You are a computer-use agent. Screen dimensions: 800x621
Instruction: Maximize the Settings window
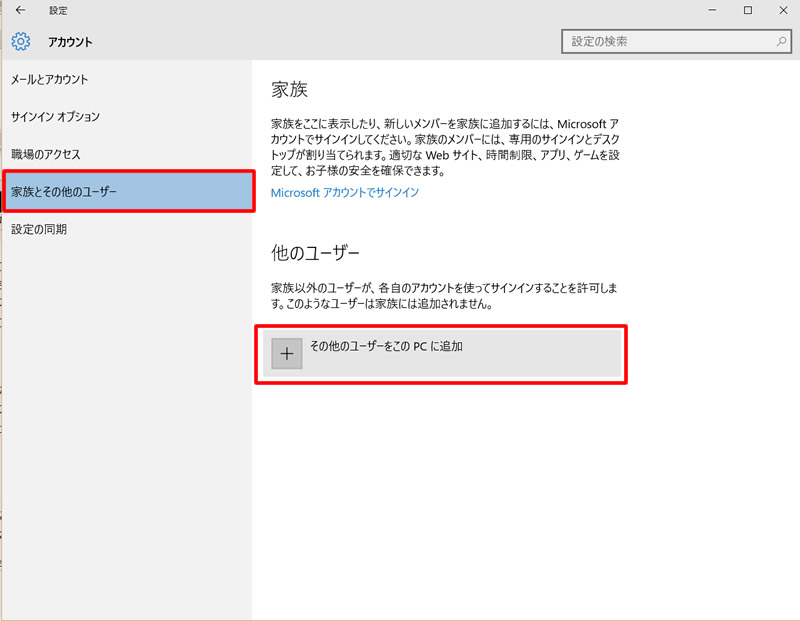[747, 10]
